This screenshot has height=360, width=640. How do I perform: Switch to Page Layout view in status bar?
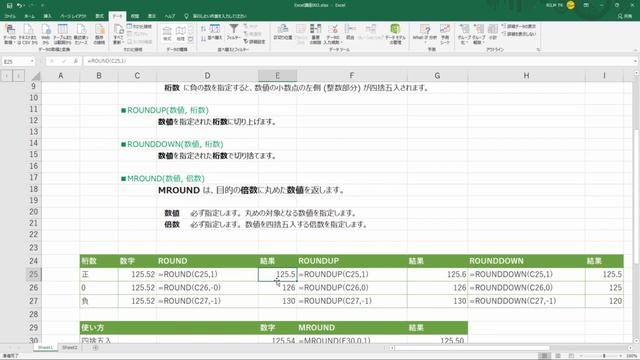(x=558, y=356)
